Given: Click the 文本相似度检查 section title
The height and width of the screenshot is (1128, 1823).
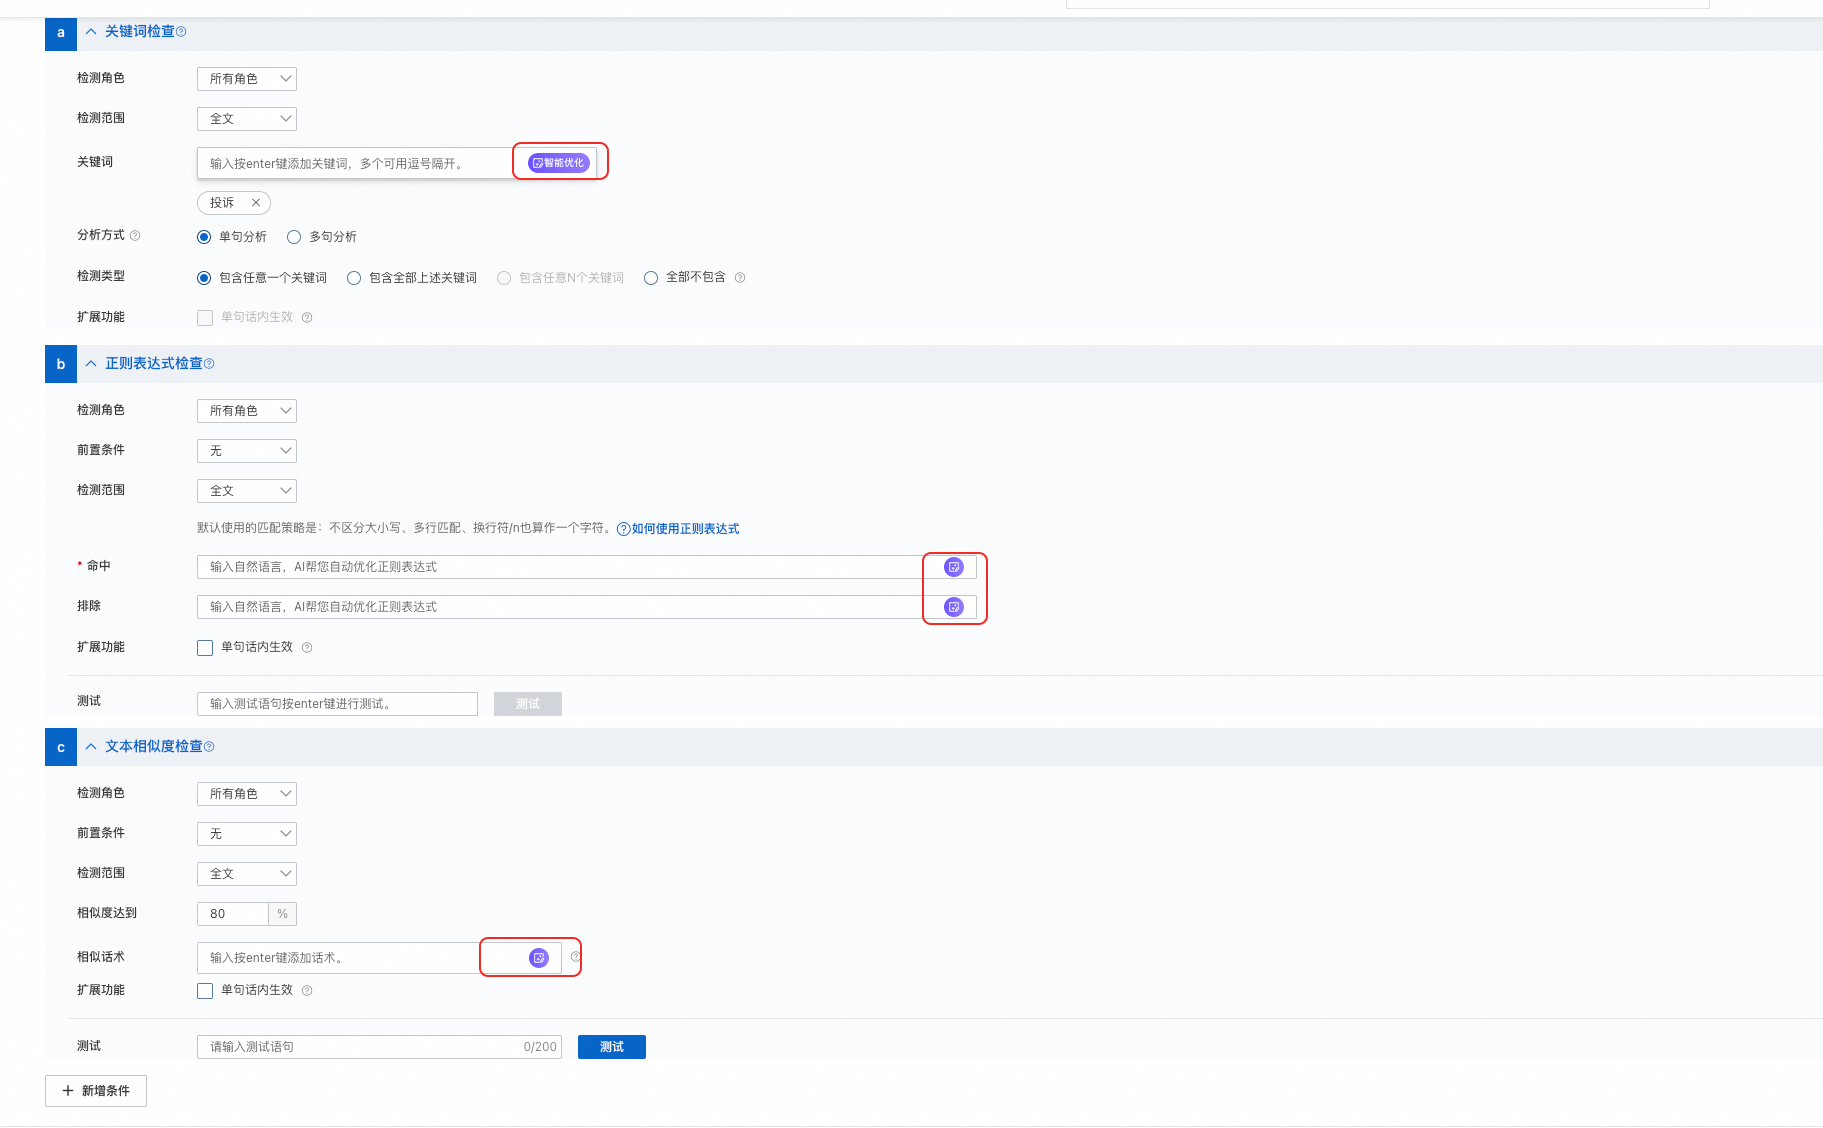Looking at the screenshot, I should click(154, 747).
